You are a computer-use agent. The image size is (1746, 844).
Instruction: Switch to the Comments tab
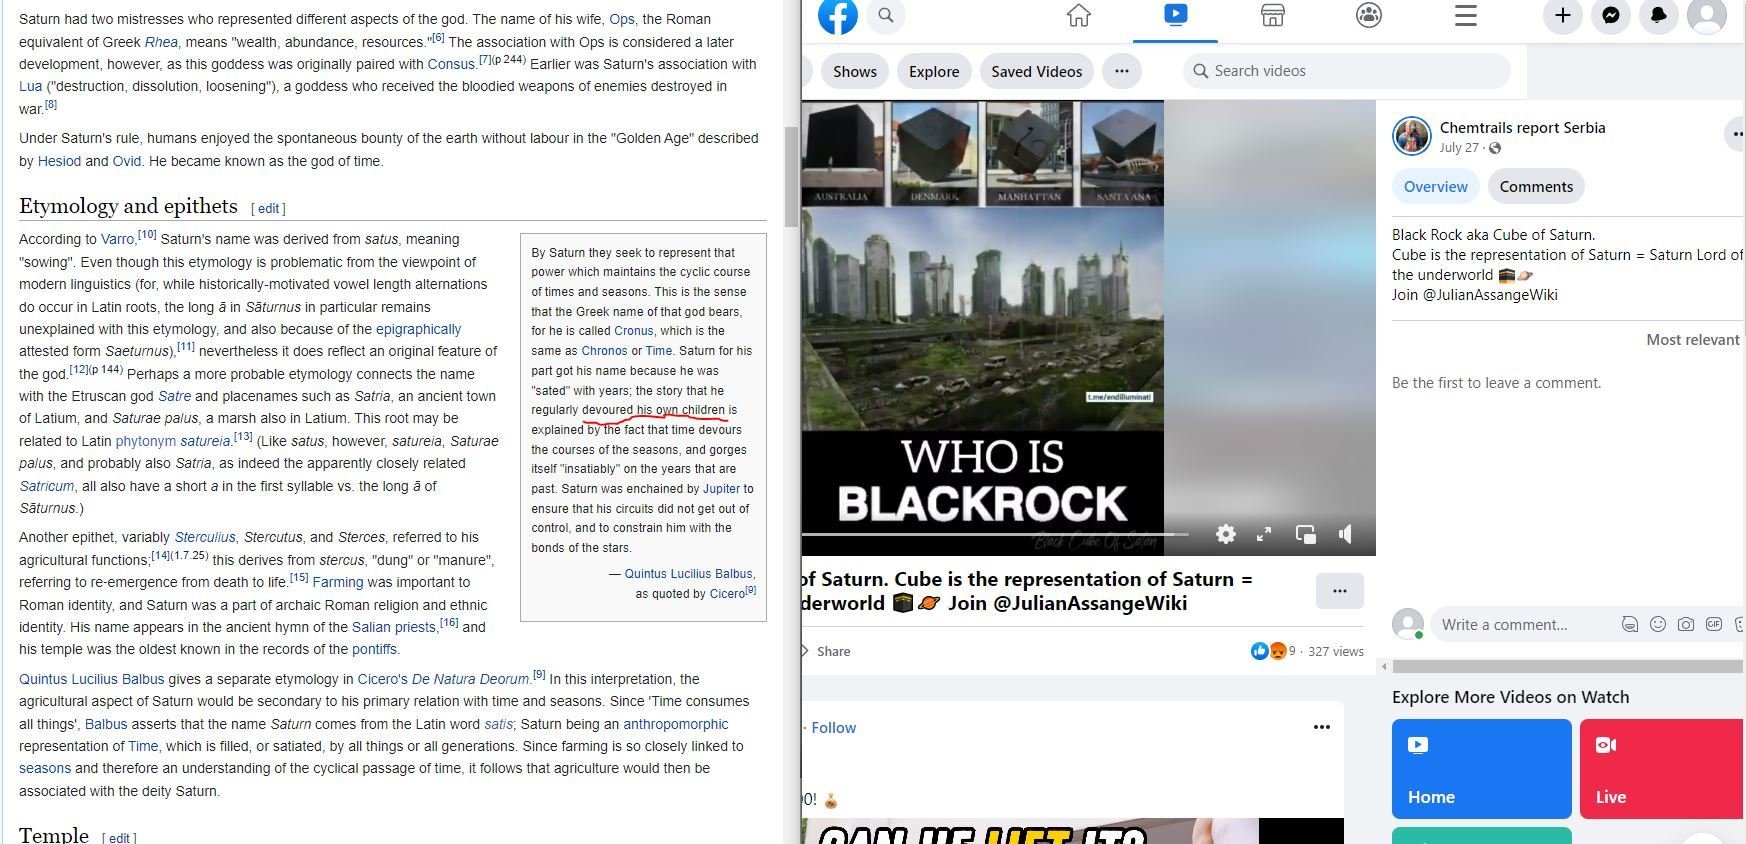1536,187
